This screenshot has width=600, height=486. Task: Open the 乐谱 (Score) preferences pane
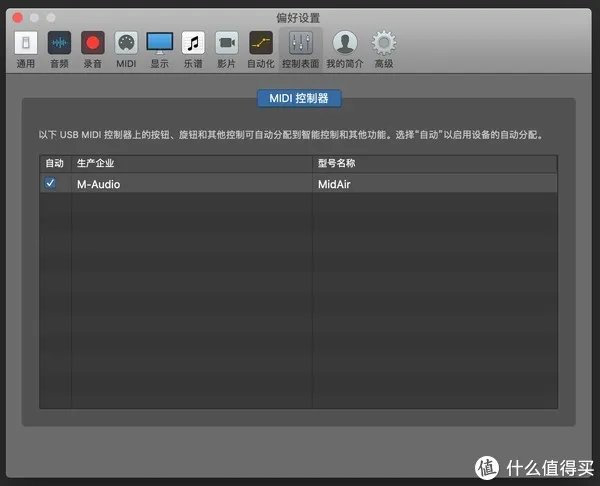pos(193,50)
